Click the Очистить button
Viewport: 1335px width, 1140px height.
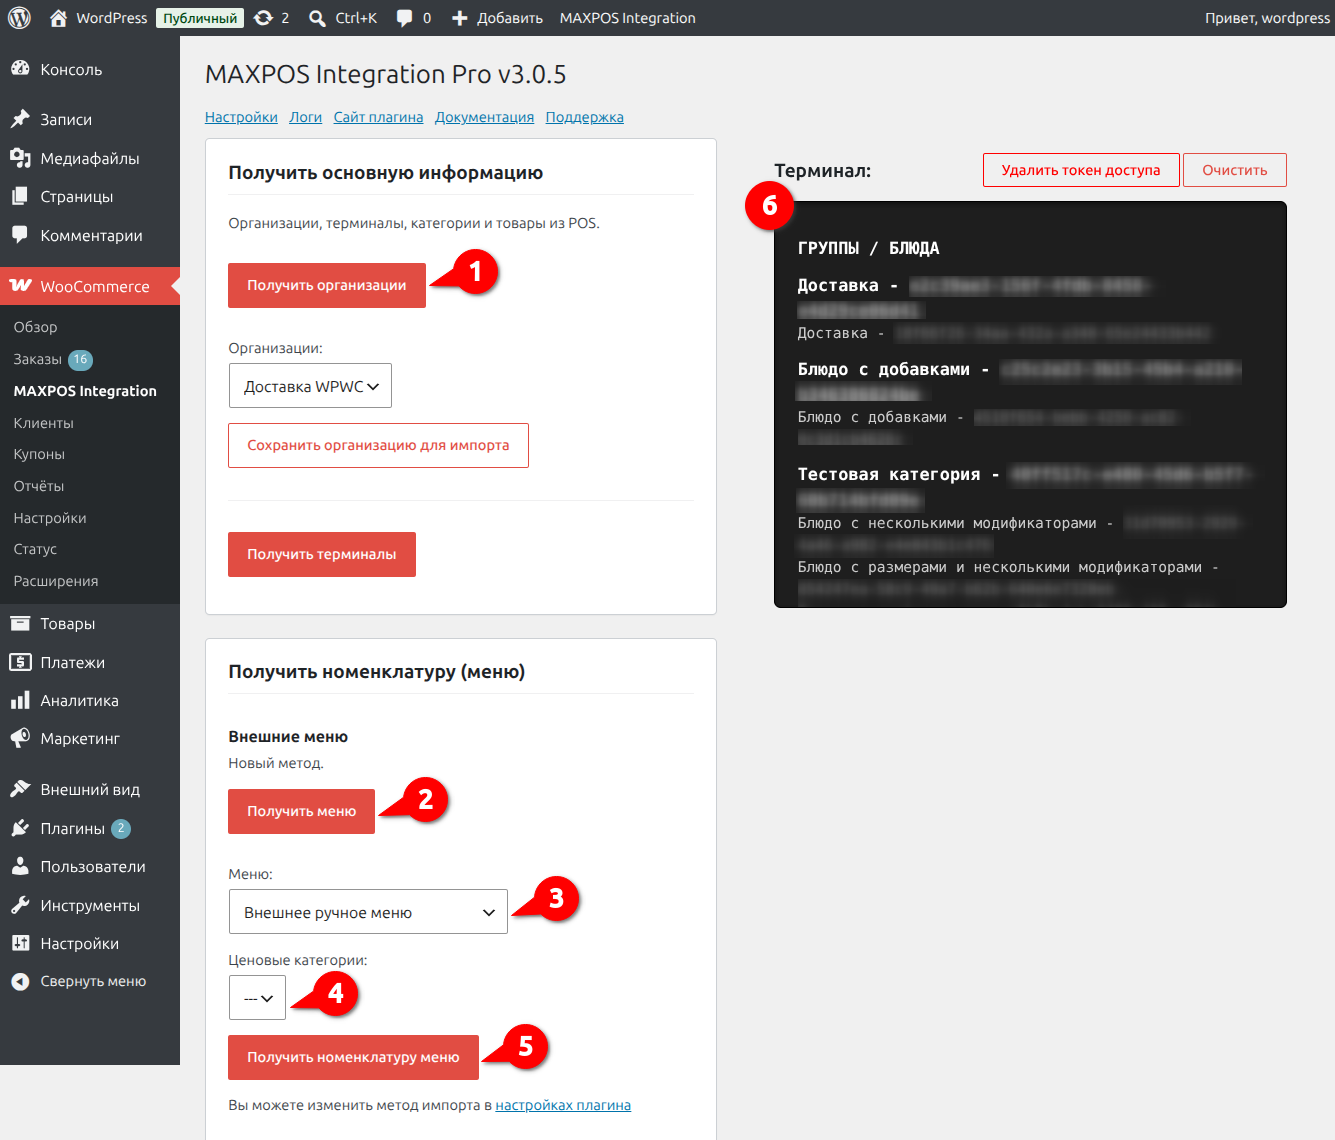pyautogui.click(x=1235, y=170)
